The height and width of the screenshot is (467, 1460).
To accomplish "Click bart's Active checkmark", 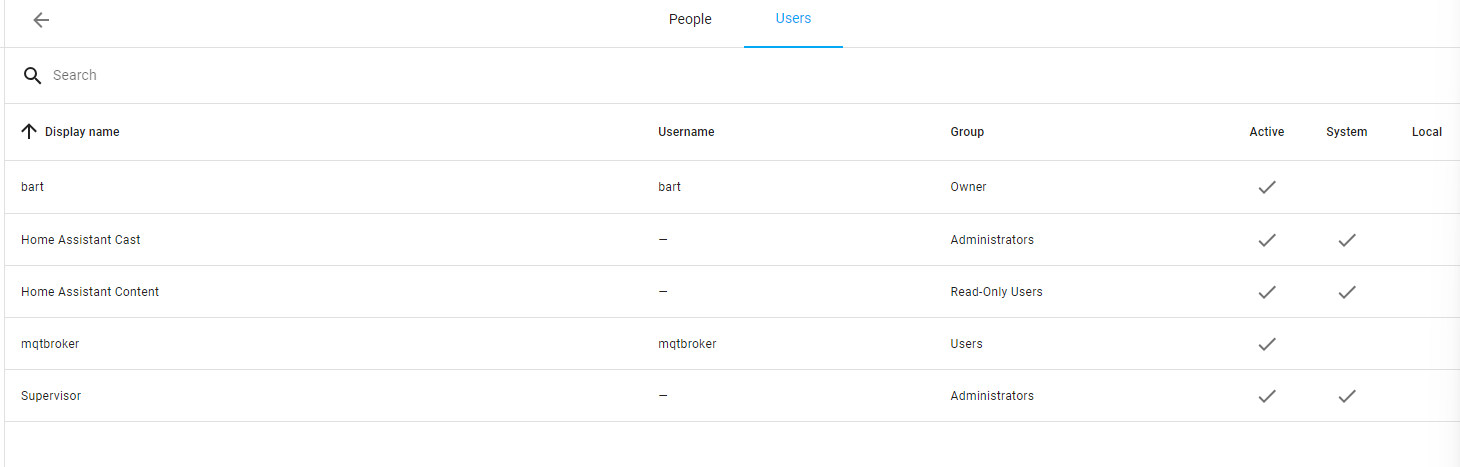I will tap(1267, 187).
